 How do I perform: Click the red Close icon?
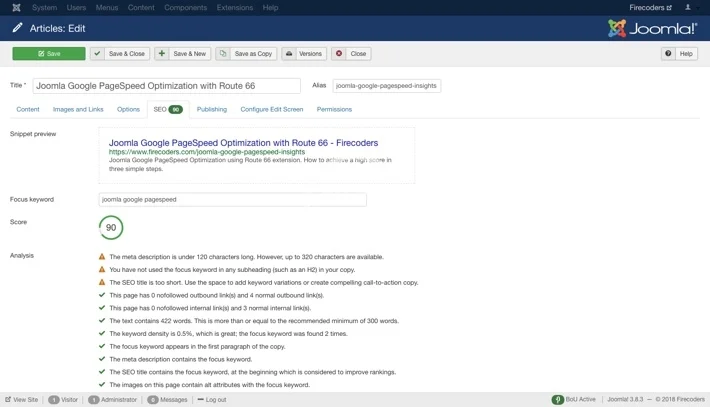[339, 54]
